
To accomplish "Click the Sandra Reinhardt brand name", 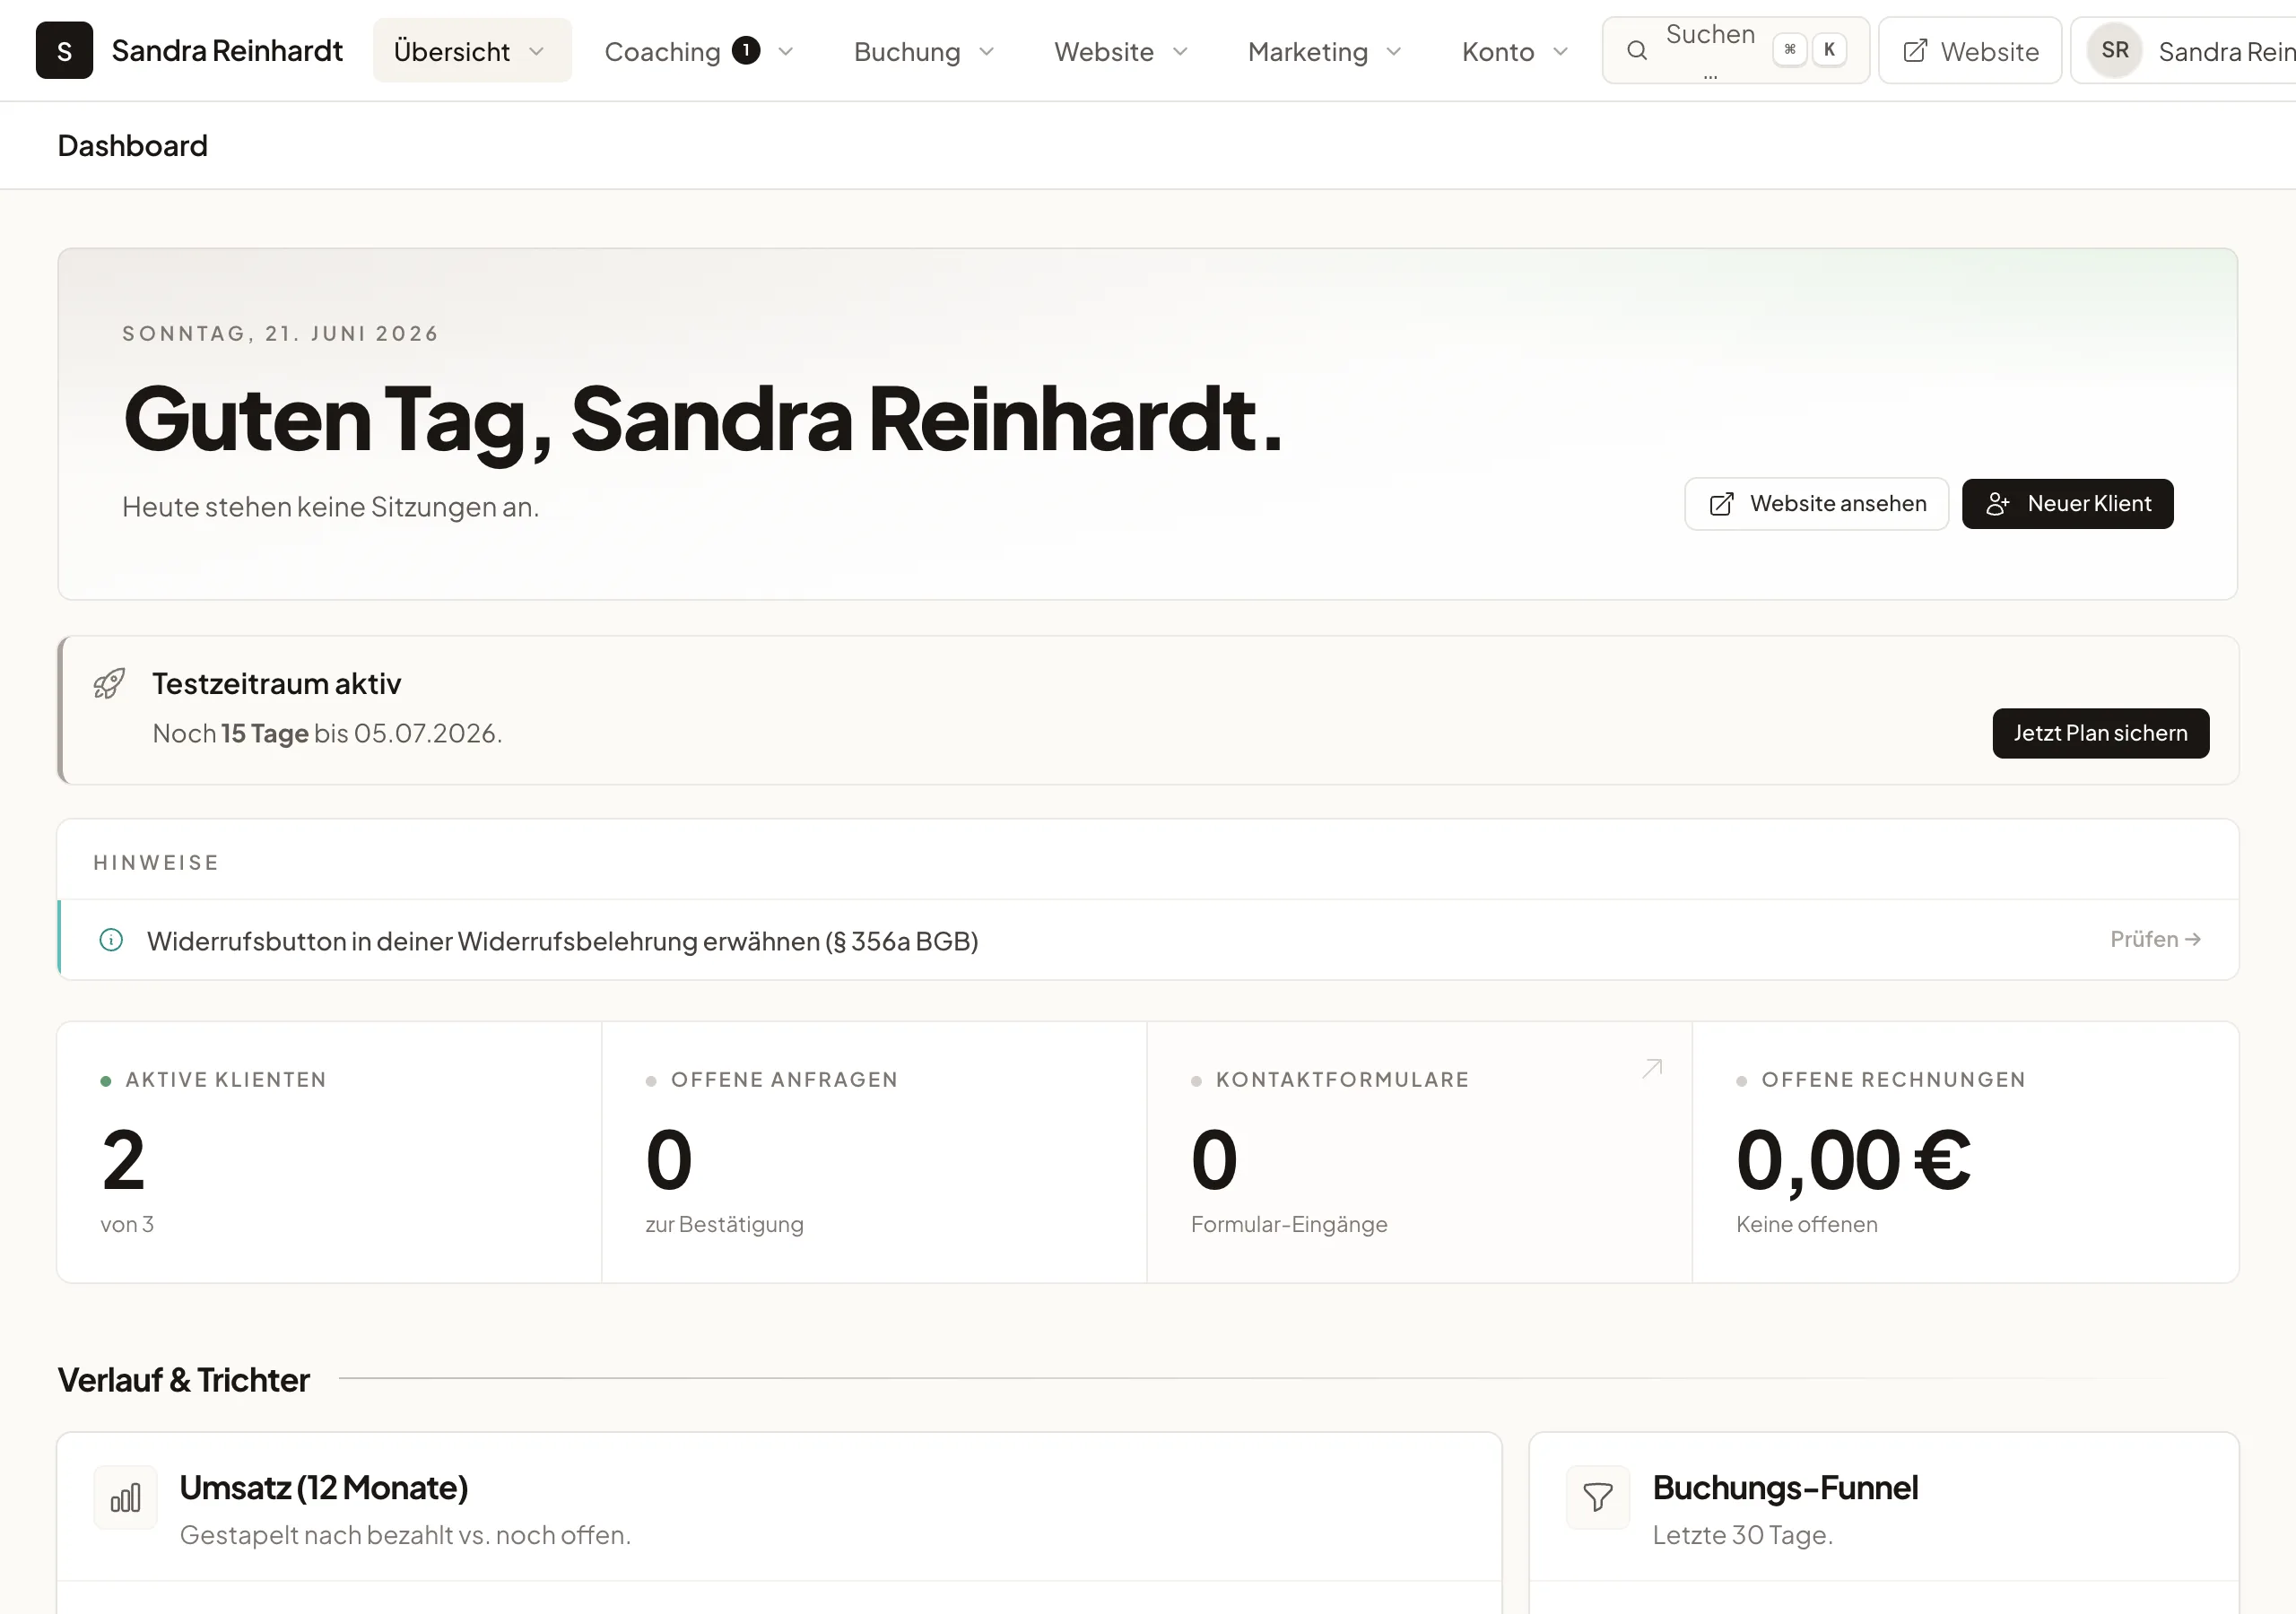I will [227, 50].
